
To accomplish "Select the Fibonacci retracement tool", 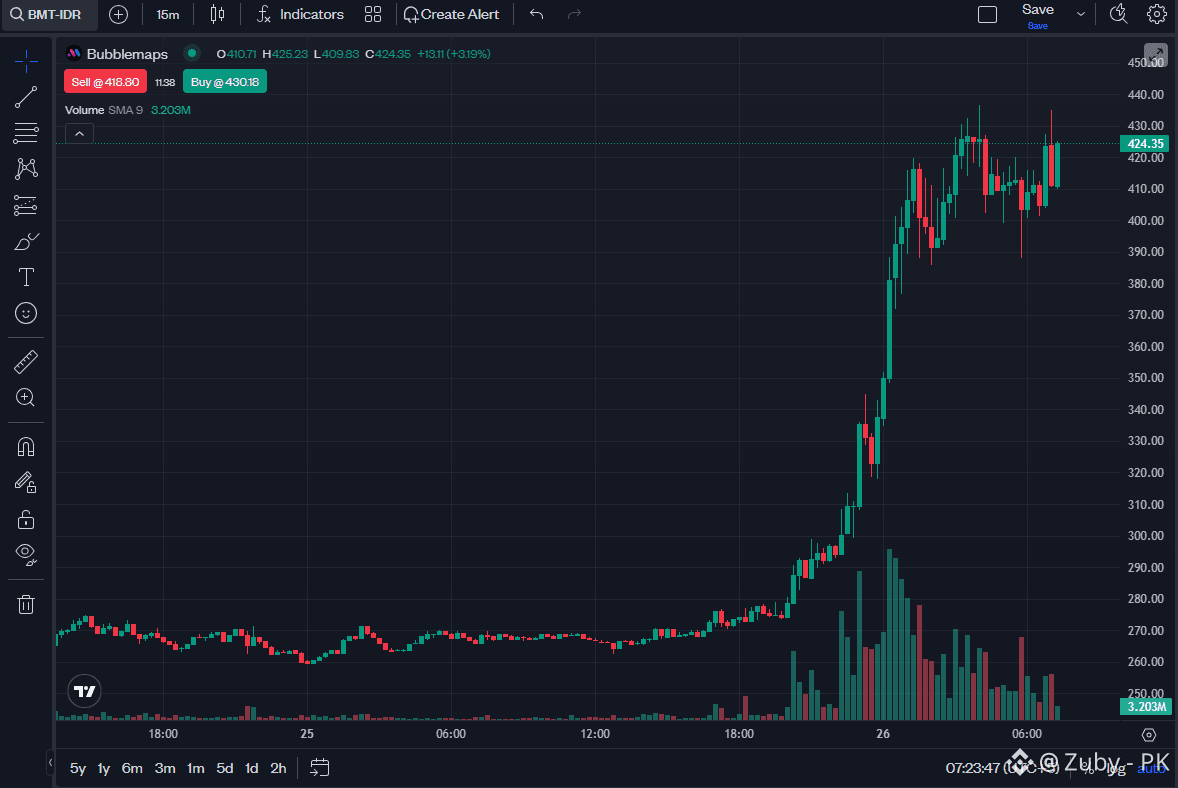I will [26, 133].
